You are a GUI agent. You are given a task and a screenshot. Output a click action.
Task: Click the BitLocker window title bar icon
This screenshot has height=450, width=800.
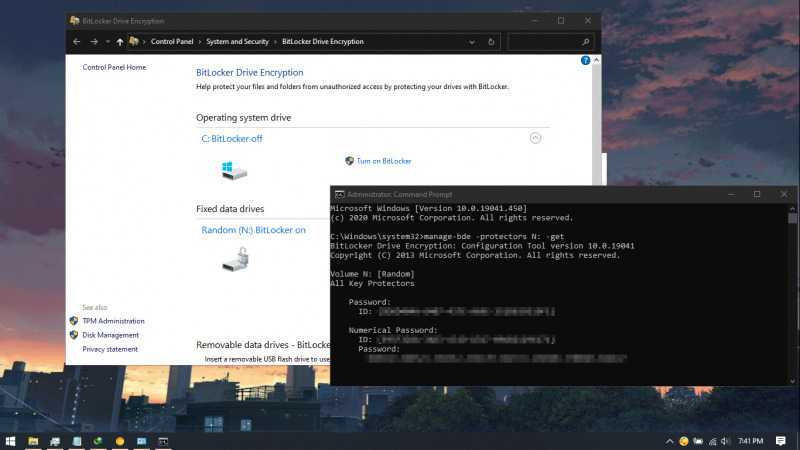click(74, 21)
